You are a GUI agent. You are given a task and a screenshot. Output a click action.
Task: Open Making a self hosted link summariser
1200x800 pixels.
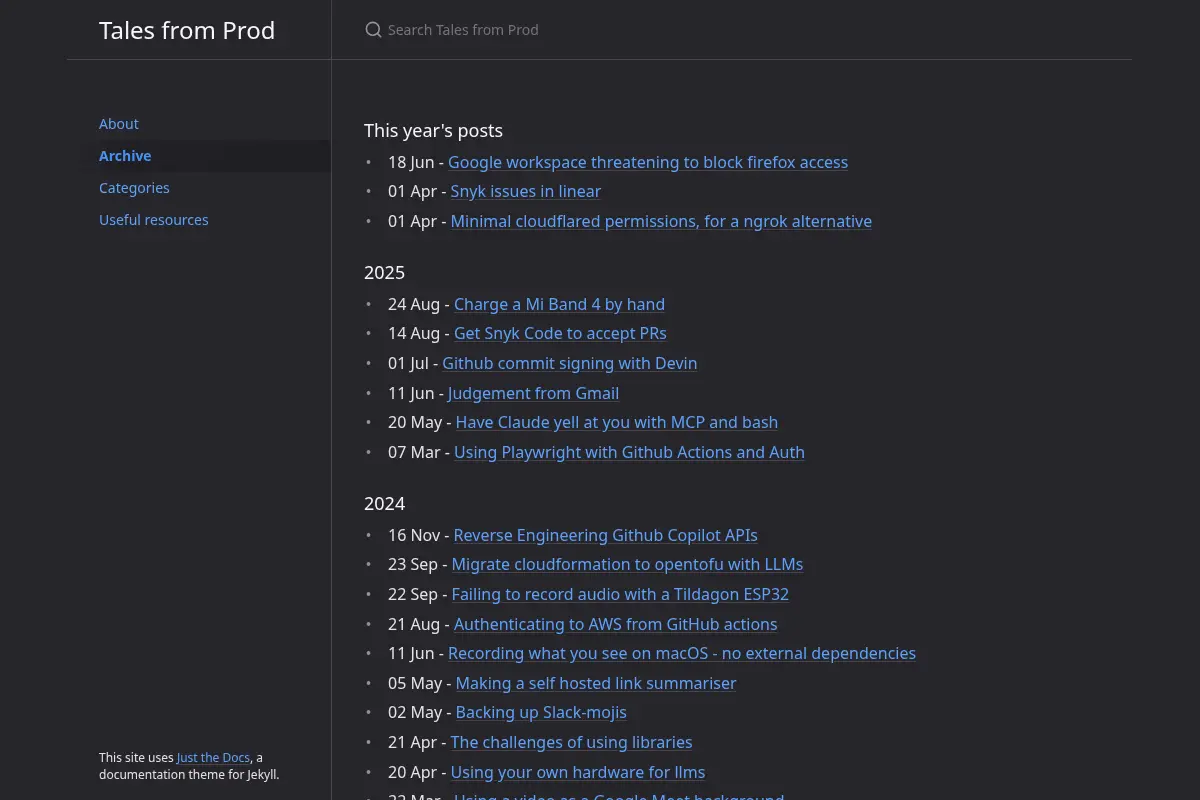596,683
